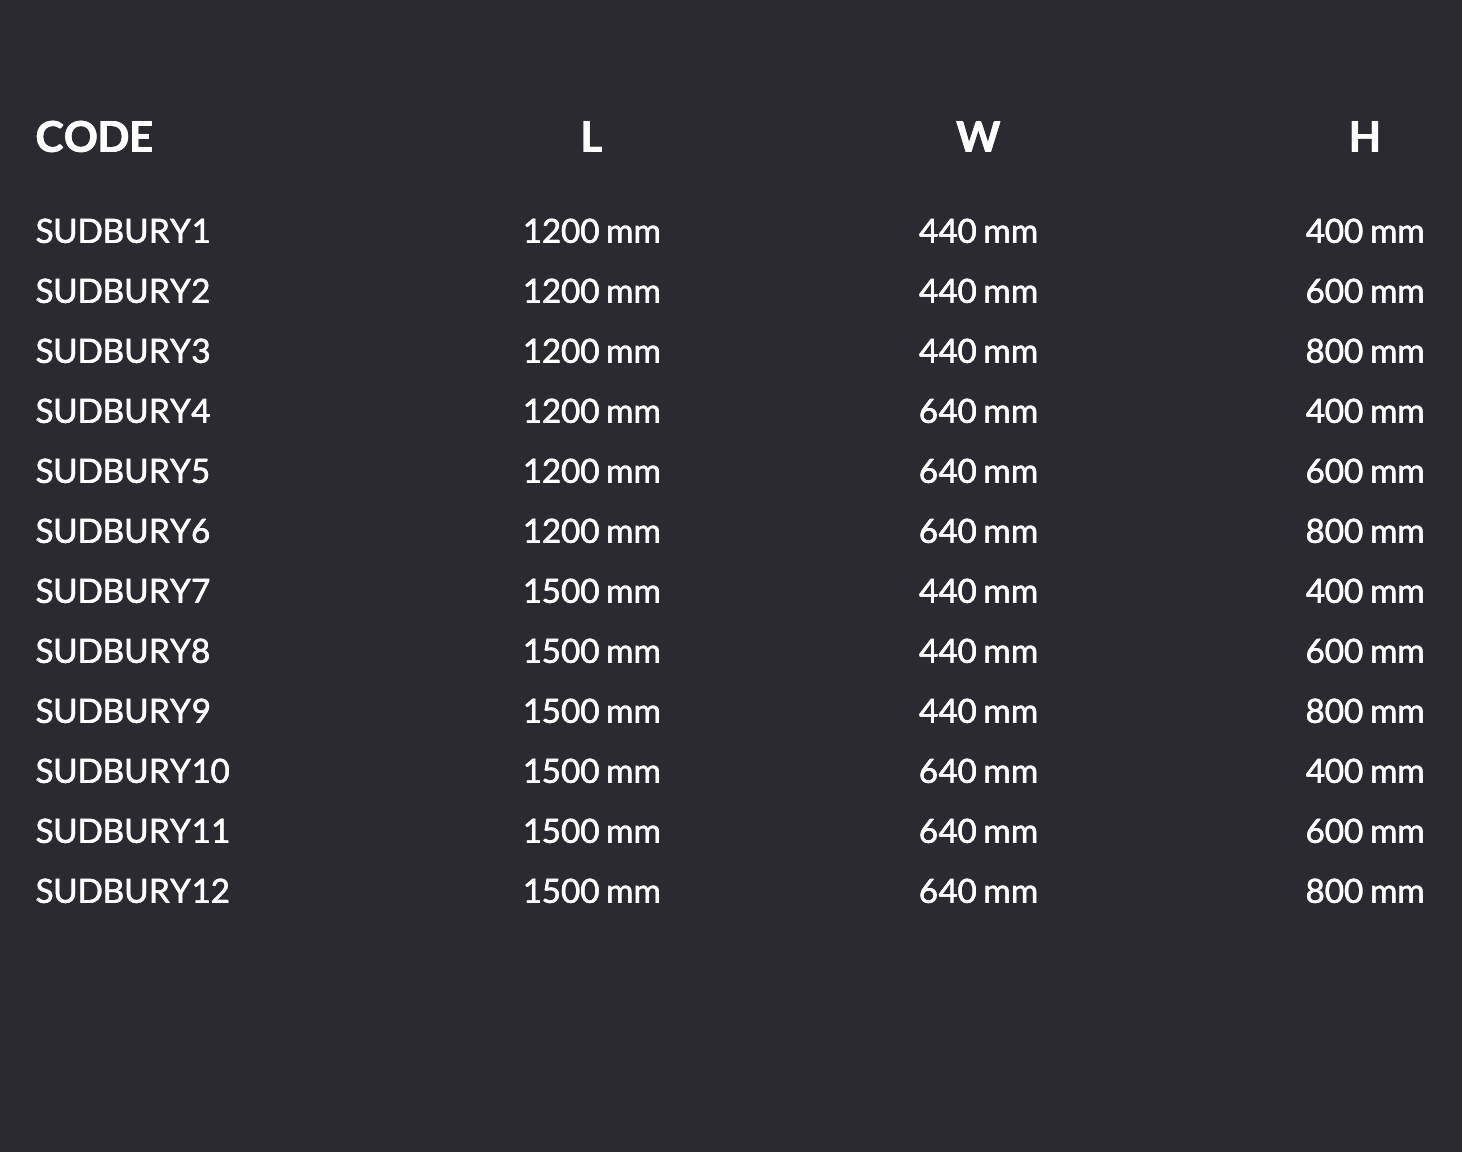Select the SUDBURY2 product code
This screenshot has height=1152, width=1462.
122,291
